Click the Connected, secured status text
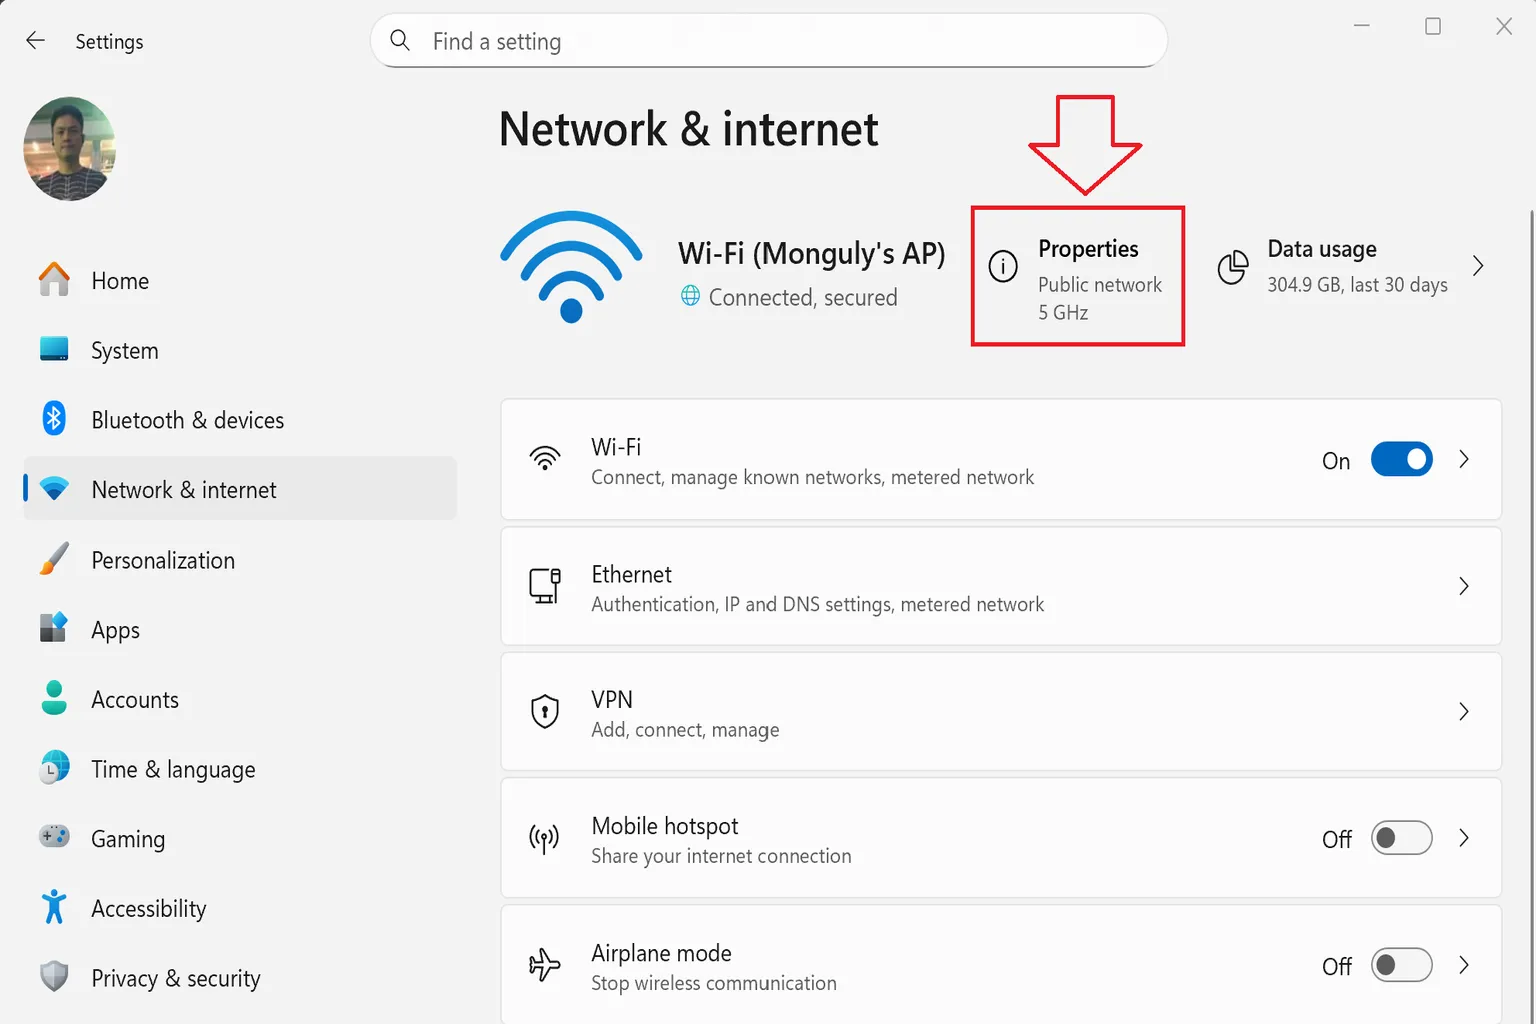The width and height of the screenshot is (1536, 1024). 803,297
